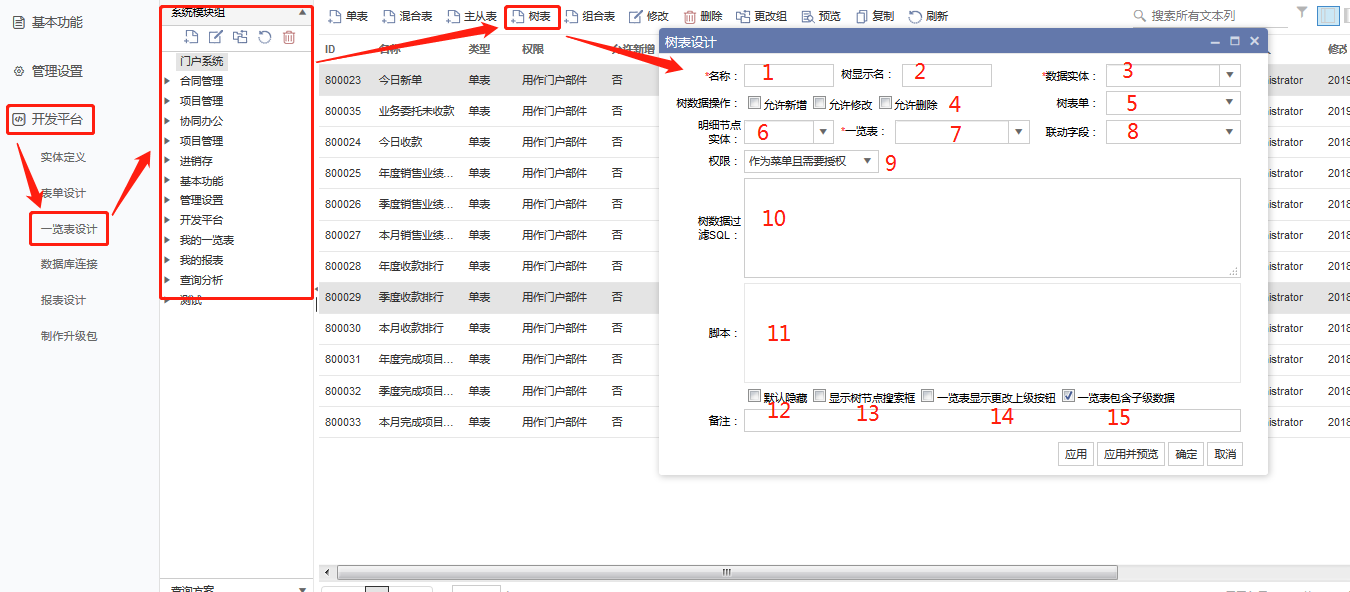Click the horizontal scrollbar under the table
The width and height of the screenshot is (1350, 592).
pos(726,573)
